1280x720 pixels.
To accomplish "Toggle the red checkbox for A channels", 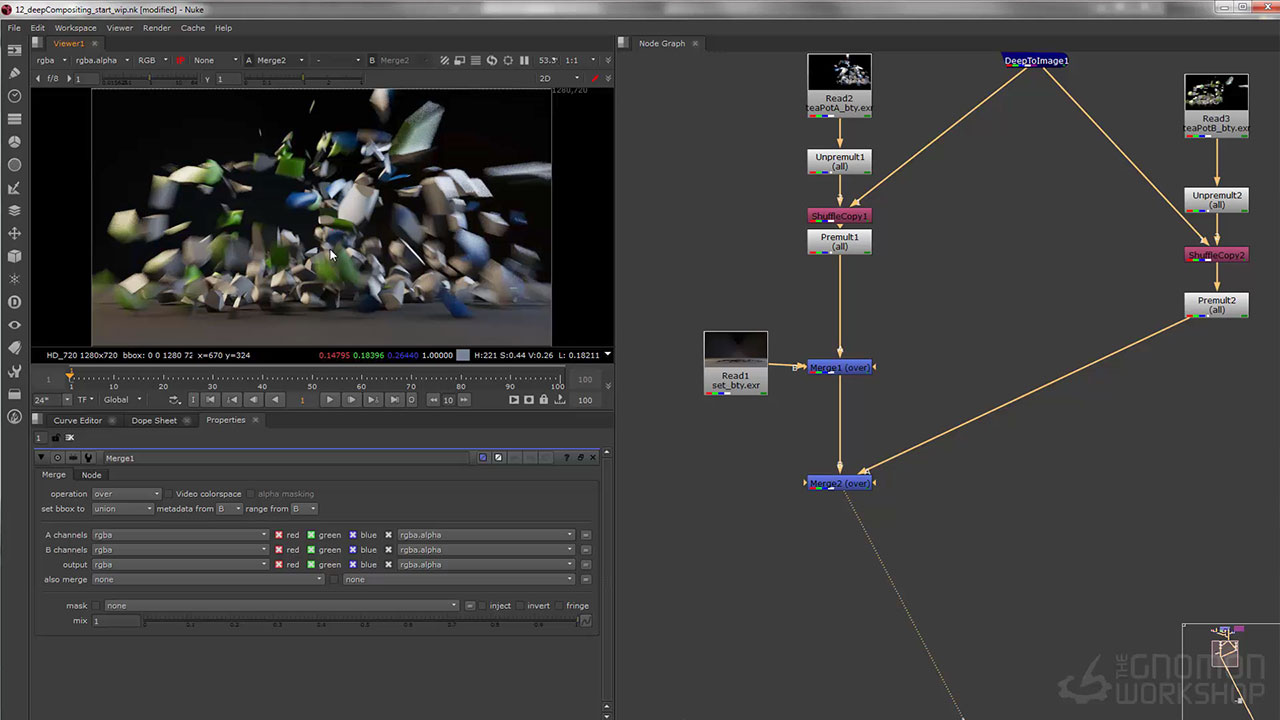I will click(x=280, y=535).
